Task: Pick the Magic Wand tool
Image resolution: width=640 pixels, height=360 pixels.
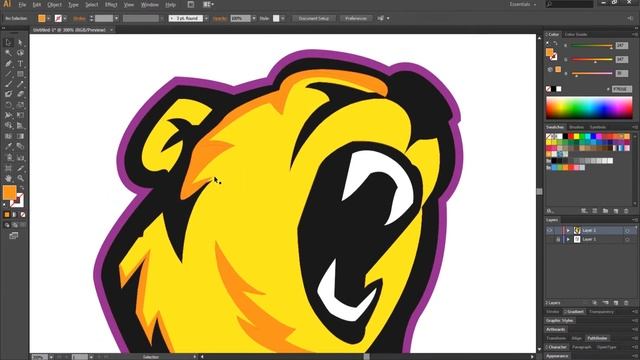Action: pyautogui.click(x=8, y=53)
